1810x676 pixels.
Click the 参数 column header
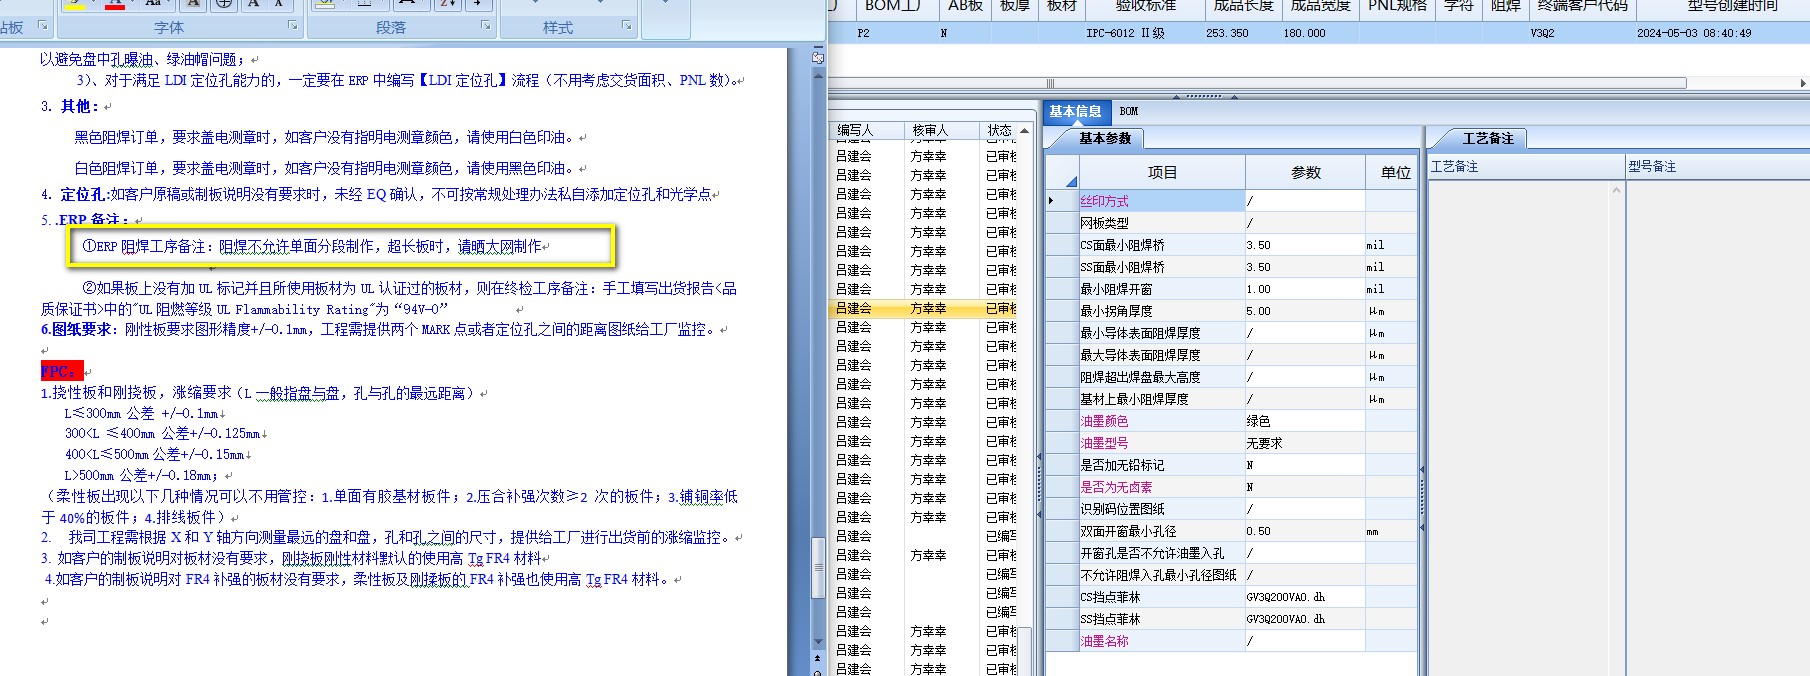coord(1305,172)
